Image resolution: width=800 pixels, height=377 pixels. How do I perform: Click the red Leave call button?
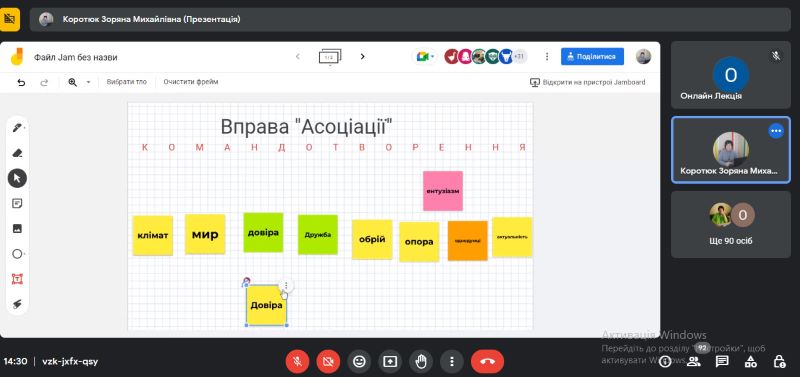click(487, 361)
